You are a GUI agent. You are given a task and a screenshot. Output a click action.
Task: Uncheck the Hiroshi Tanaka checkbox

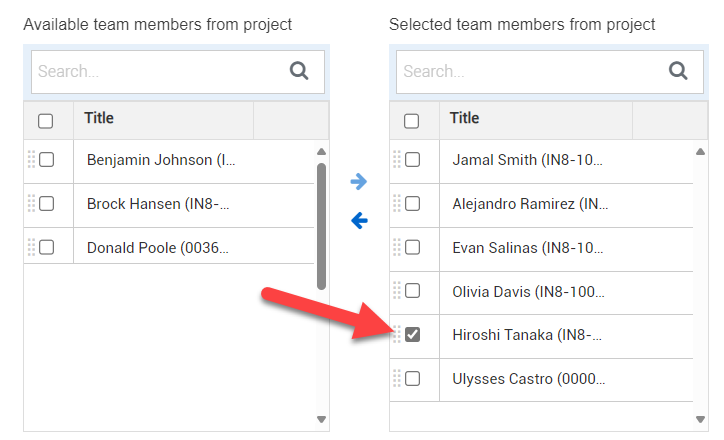click(x=412, y=334)
